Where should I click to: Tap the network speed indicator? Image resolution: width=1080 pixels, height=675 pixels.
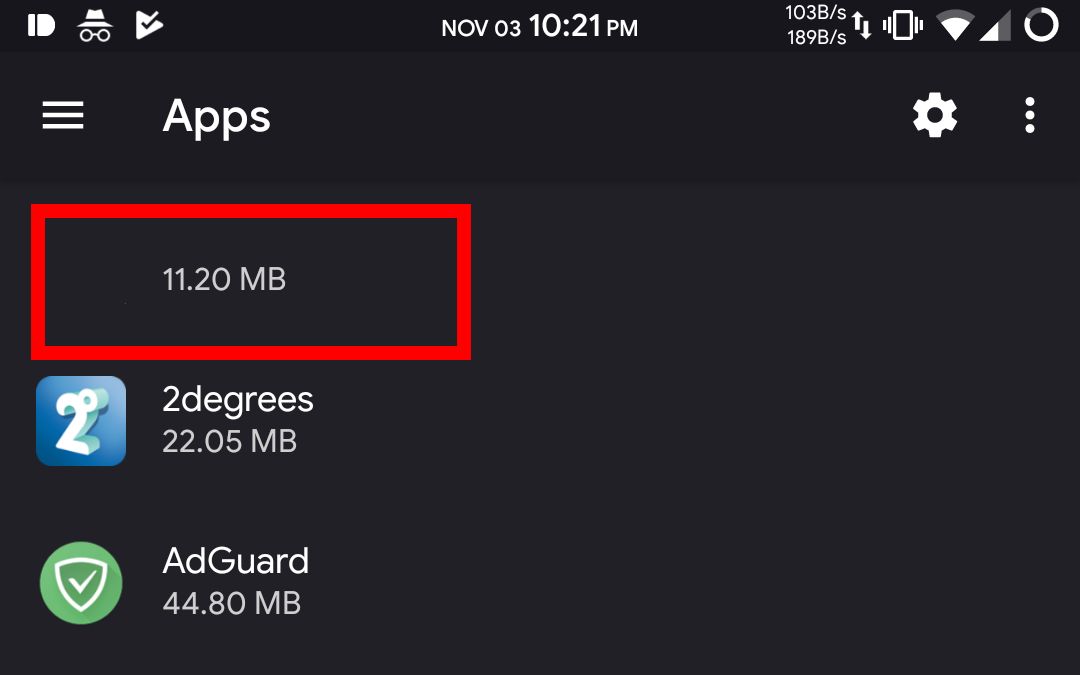816,25
